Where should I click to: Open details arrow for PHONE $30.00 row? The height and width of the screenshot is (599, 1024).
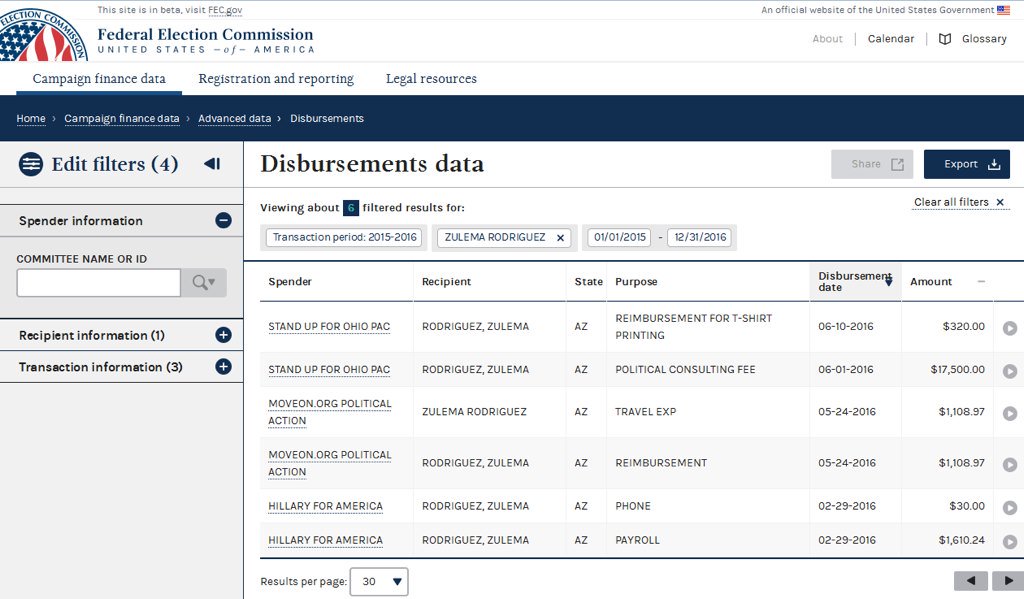click(1010, 508)
